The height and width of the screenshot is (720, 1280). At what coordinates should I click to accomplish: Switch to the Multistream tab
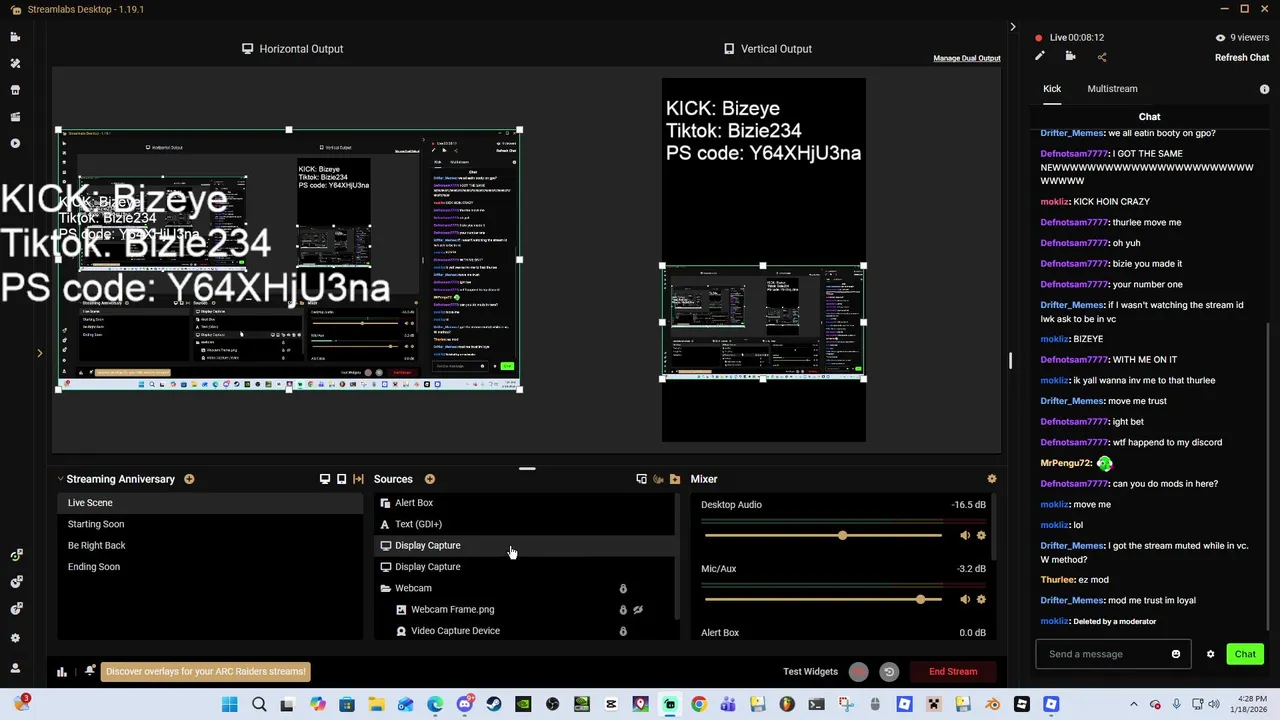pos(1112,89)
